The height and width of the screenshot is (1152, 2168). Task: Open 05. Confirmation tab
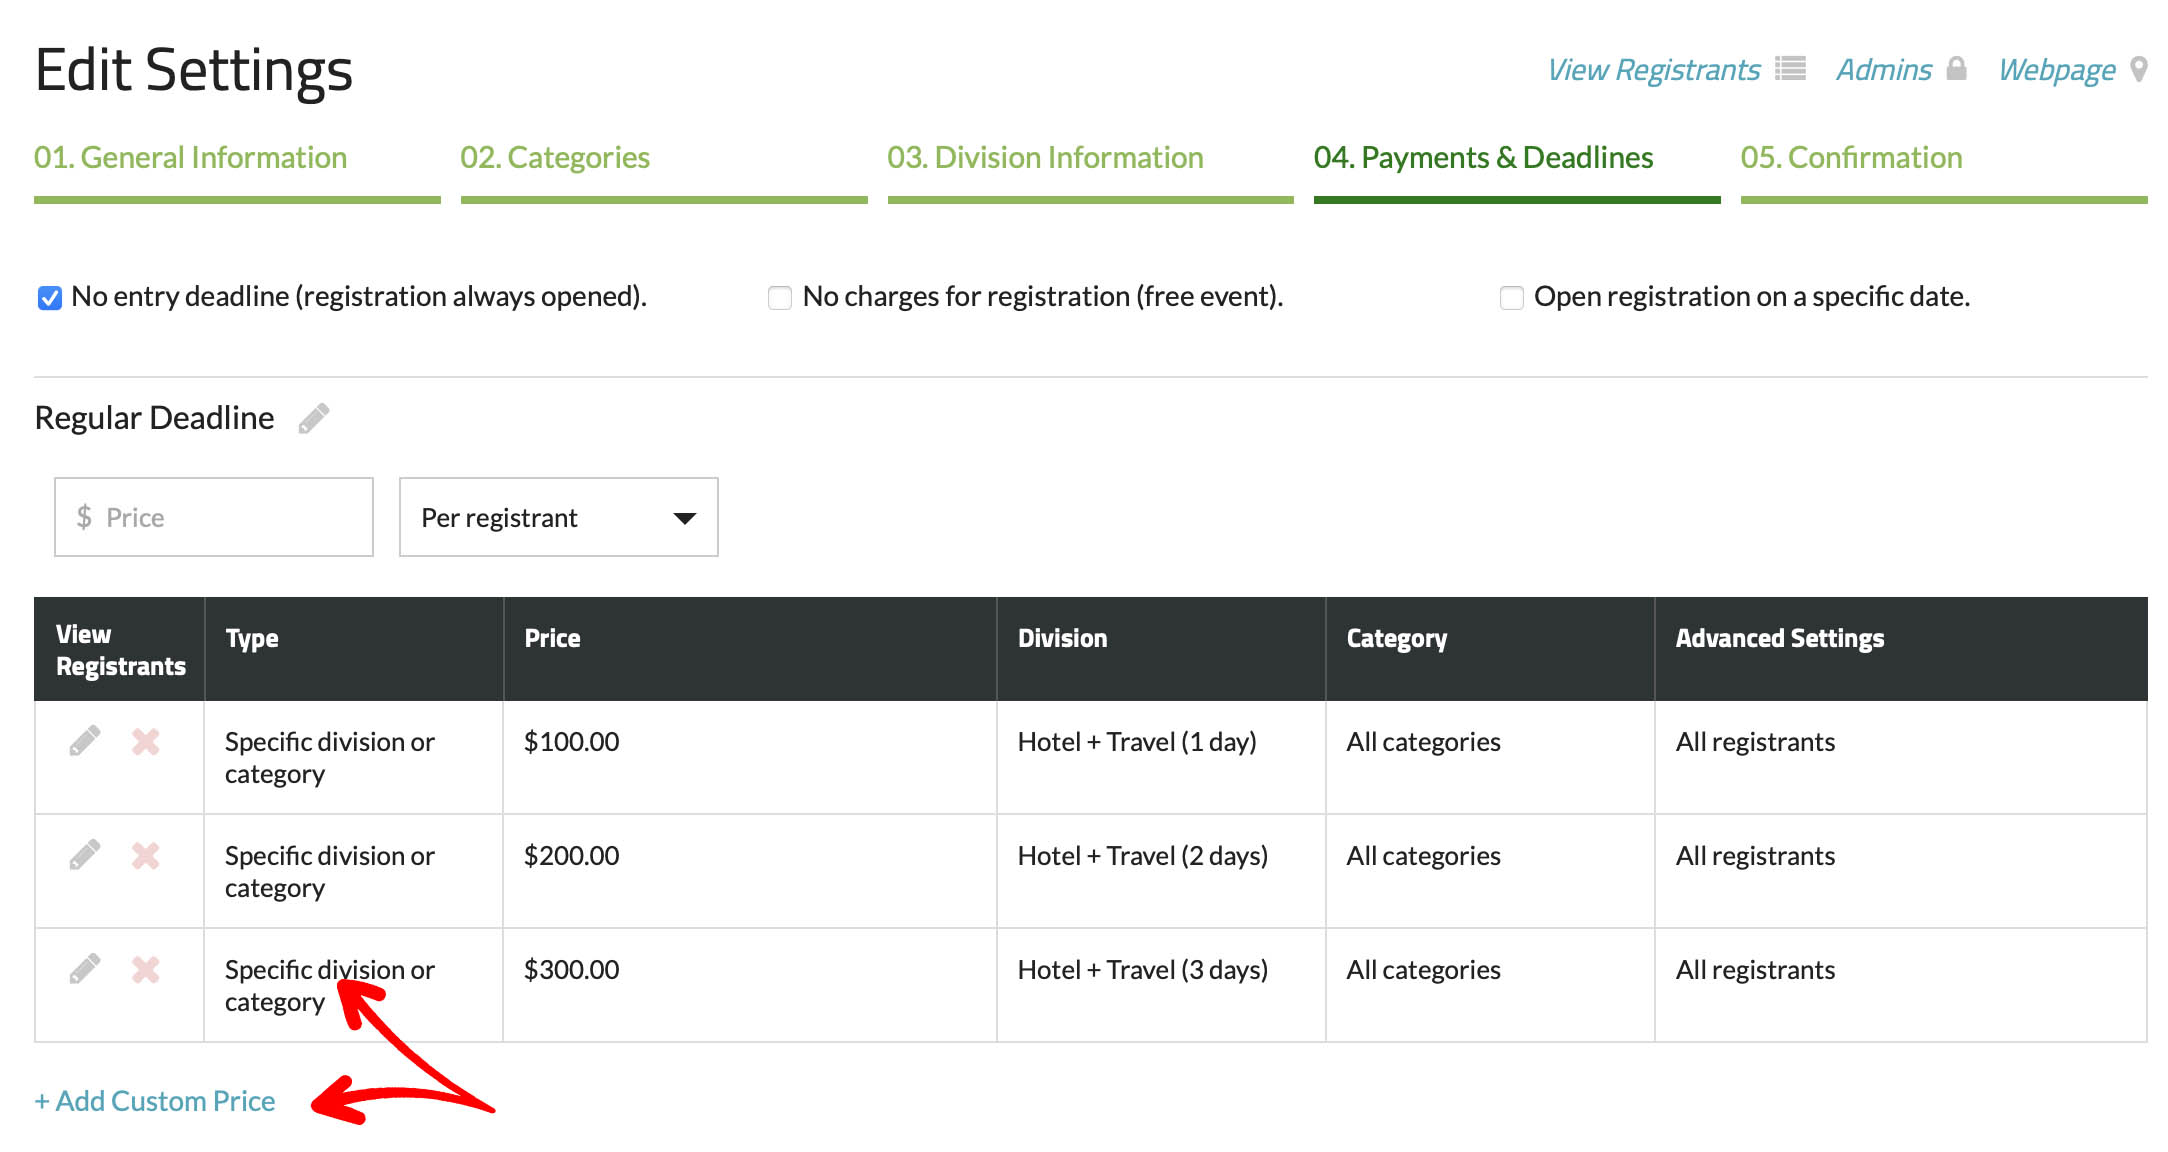tap(1851, 158)
